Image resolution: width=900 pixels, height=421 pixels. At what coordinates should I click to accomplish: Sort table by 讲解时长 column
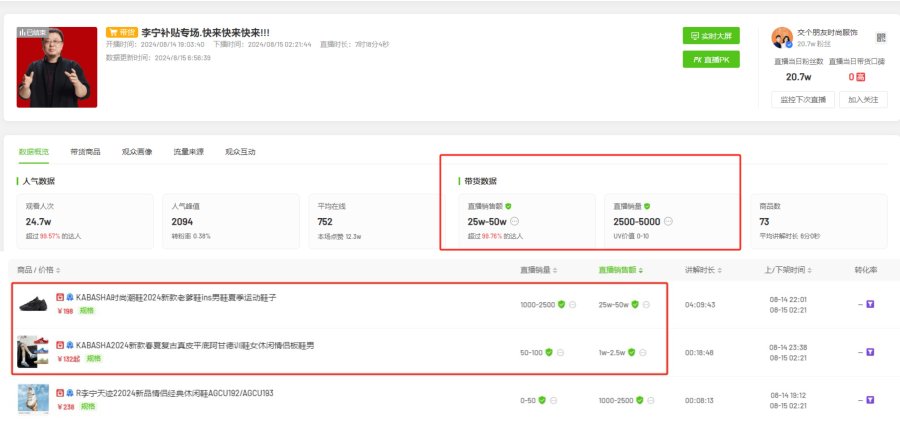click(701, 270)
